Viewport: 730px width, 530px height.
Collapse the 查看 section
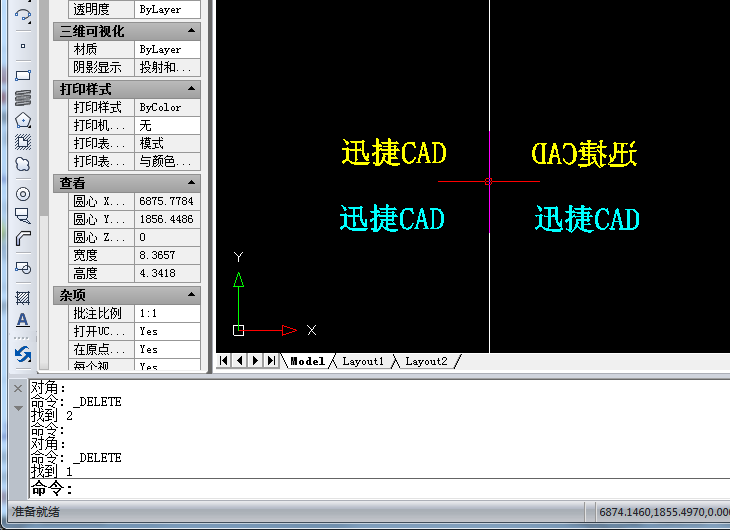[x=191, y=183]
